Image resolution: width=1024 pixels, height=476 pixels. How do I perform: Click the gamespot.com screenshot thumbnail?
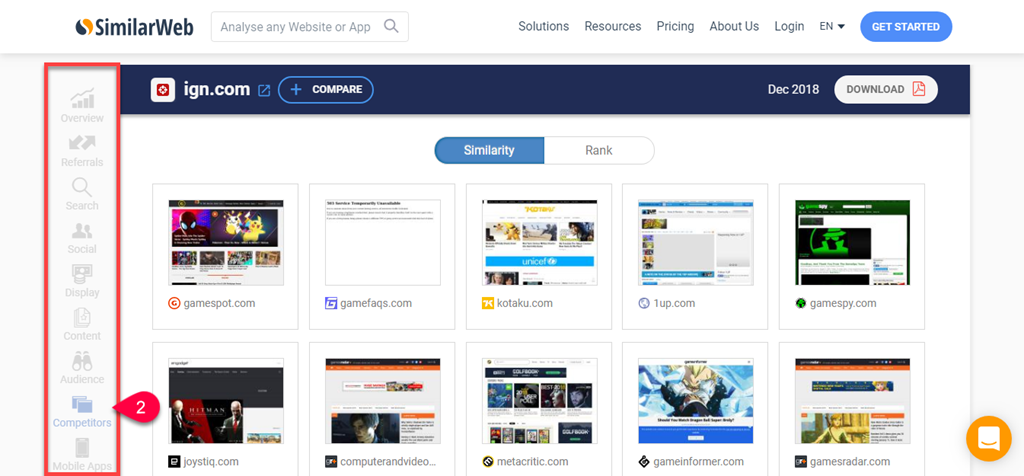[225, 243]
